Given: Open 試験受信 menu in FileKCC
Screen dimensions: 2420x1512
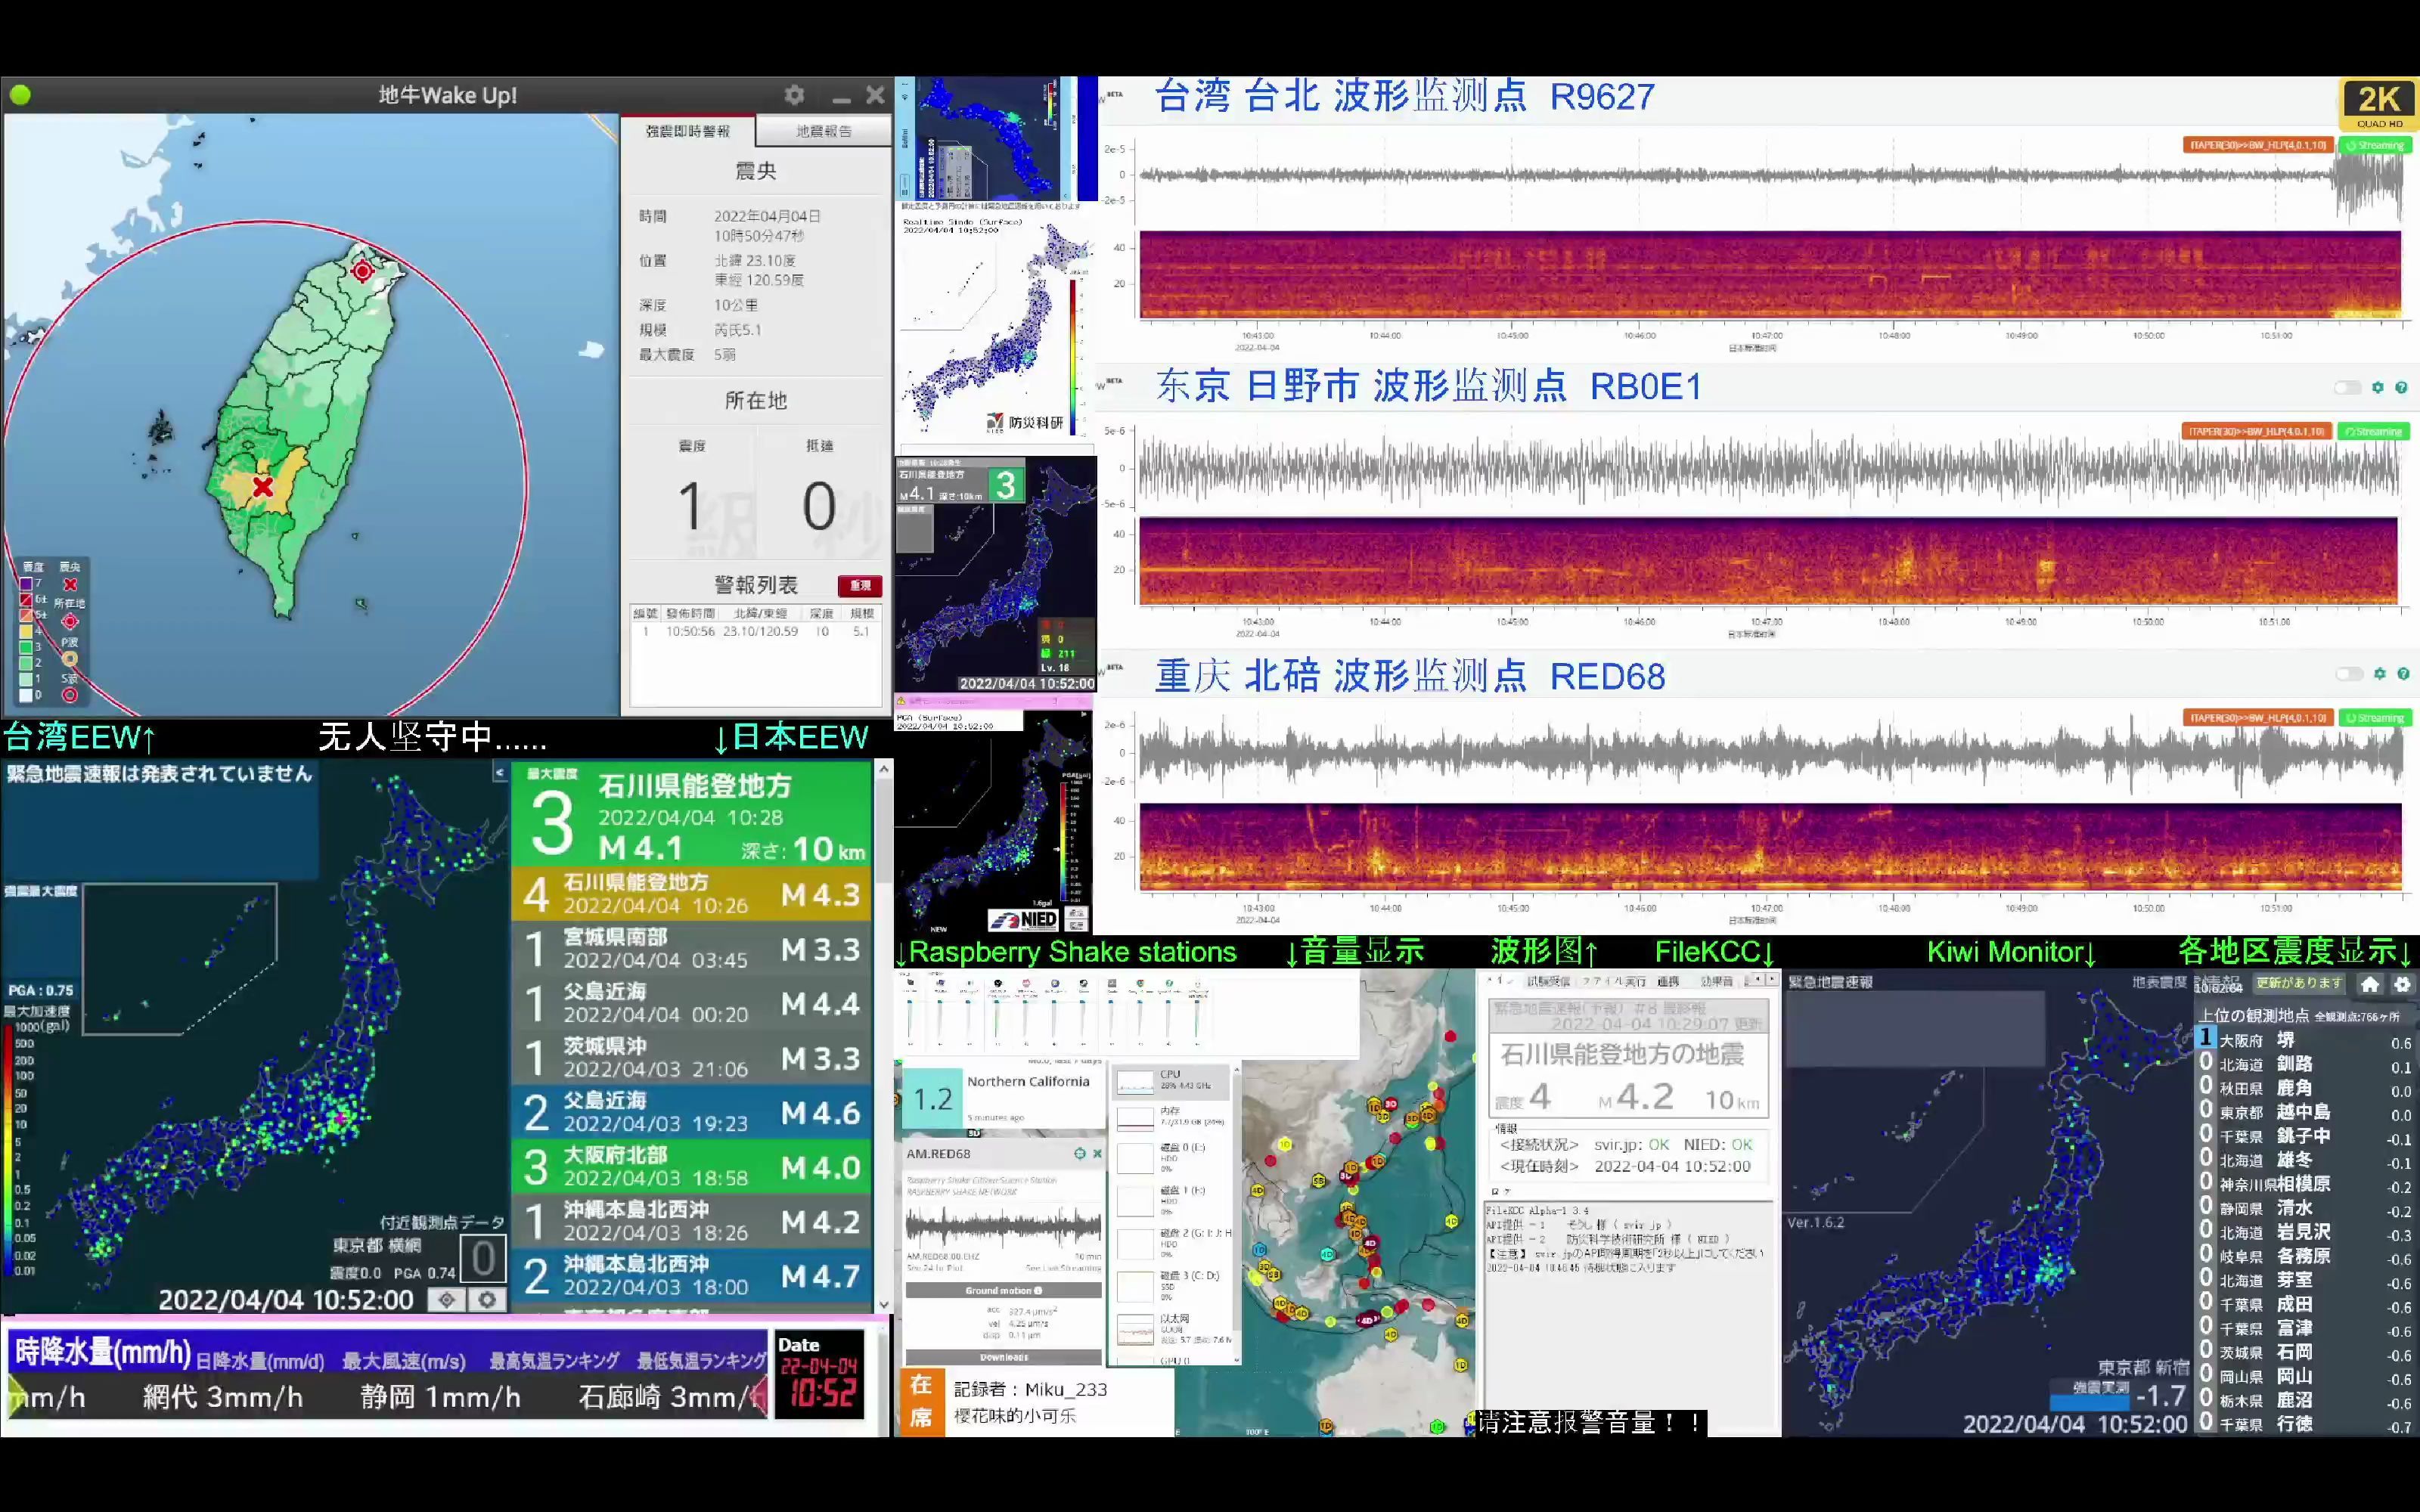Looking at the screenshot, I should [x=1548, y=981].
